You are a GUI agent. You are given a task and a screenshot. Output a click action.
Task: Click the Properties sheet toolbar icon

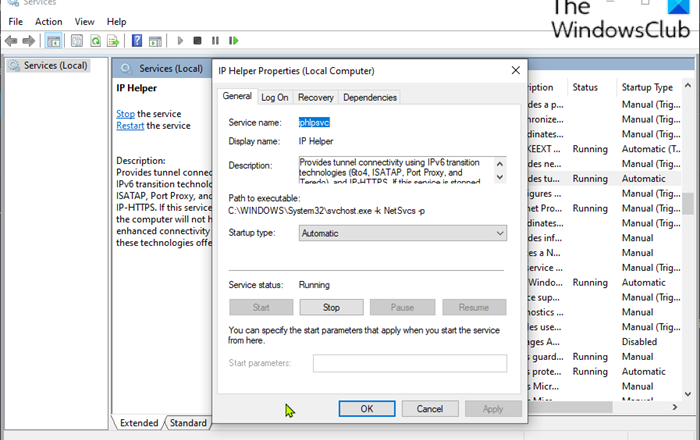tap(77, 41)
